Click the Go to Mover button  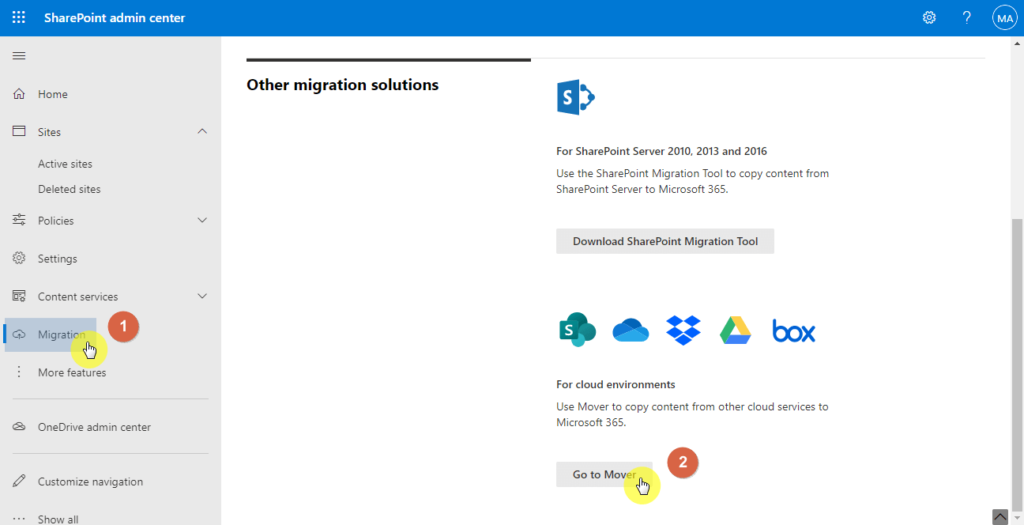coord(603,475)
